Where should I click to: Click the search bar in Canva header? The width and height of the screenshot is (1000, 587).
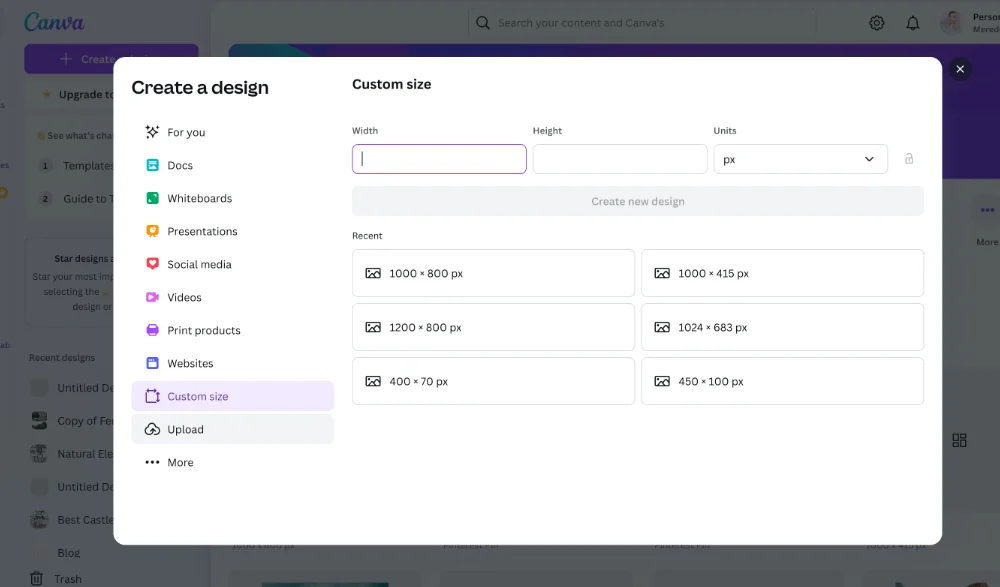click(642, 23)
